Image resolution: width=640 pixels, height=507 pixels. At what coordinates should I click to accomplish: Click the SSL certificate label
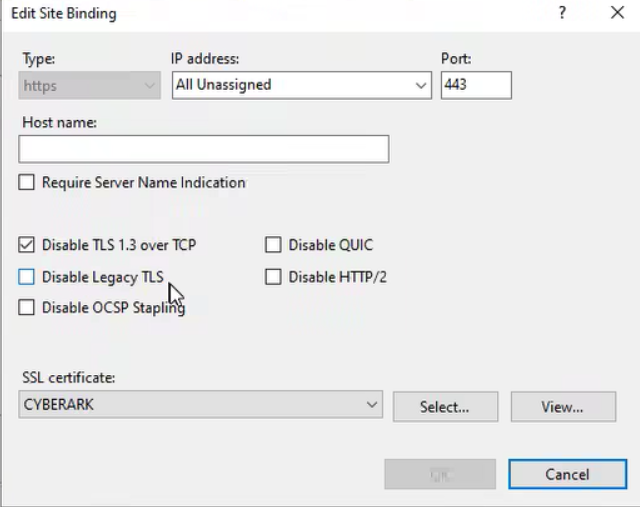point(69,378)
